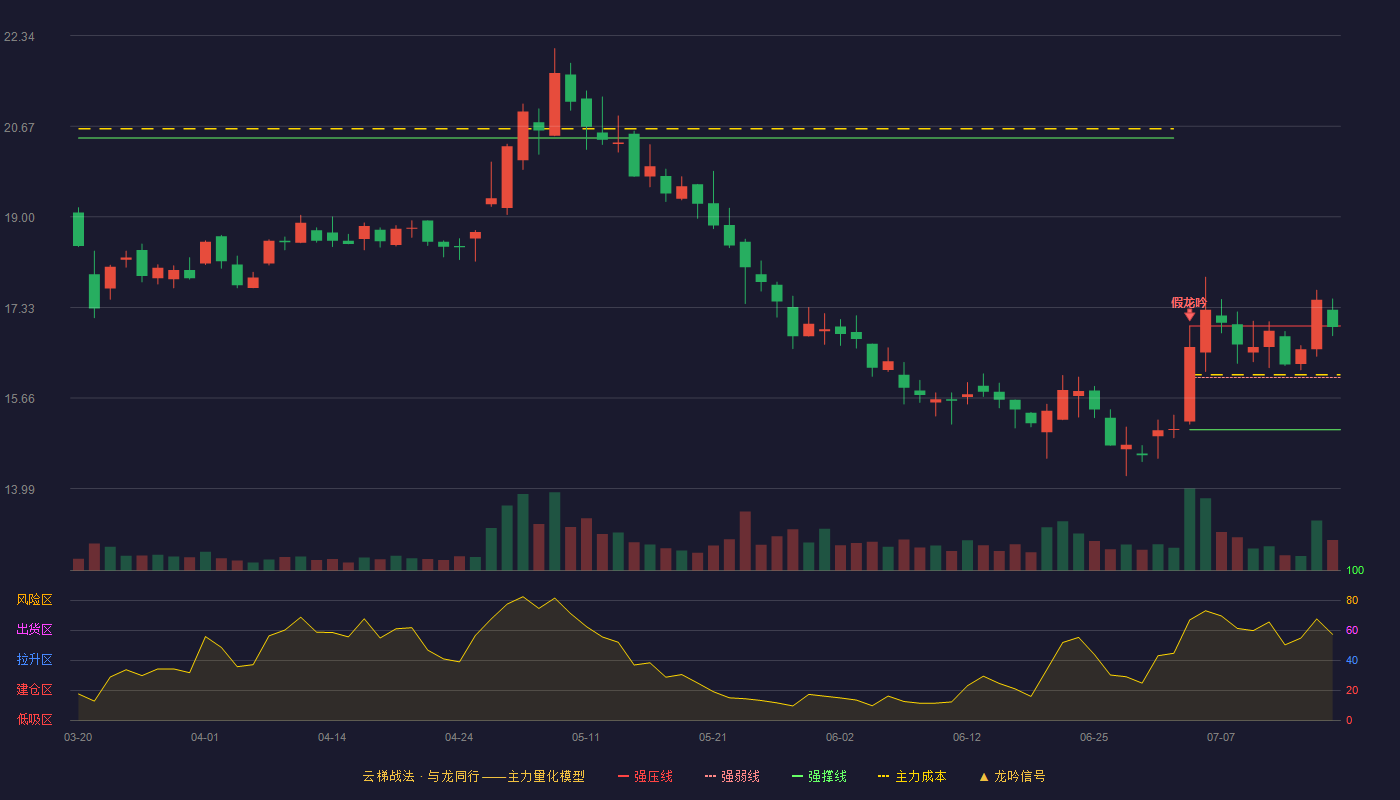1400x800 pixels.
Task: Select the 低吸区 zone label
Action: 34,719
